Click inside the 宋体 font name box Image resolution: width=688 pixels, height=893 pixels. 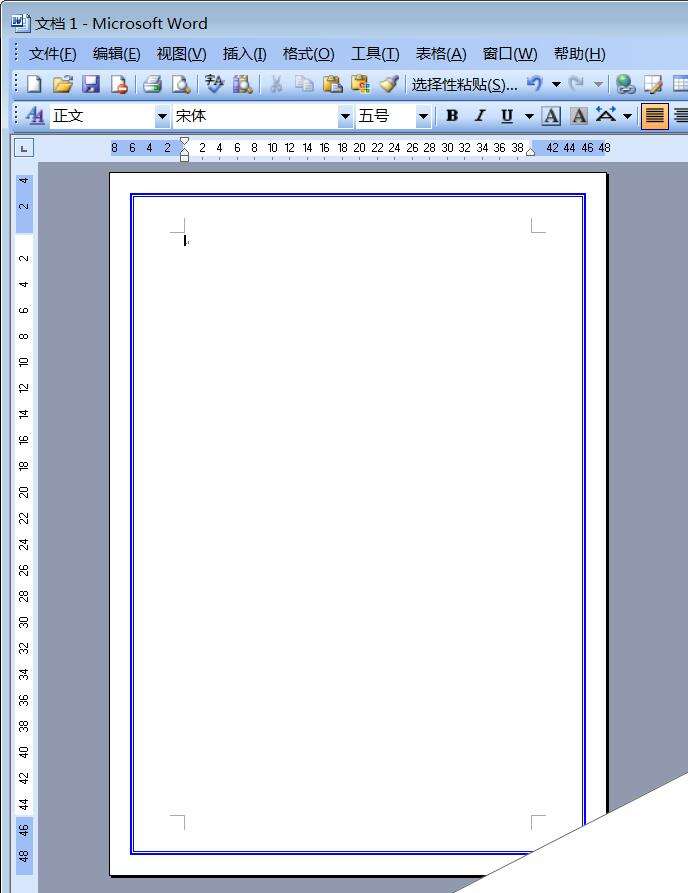click(x=255, y=117)
